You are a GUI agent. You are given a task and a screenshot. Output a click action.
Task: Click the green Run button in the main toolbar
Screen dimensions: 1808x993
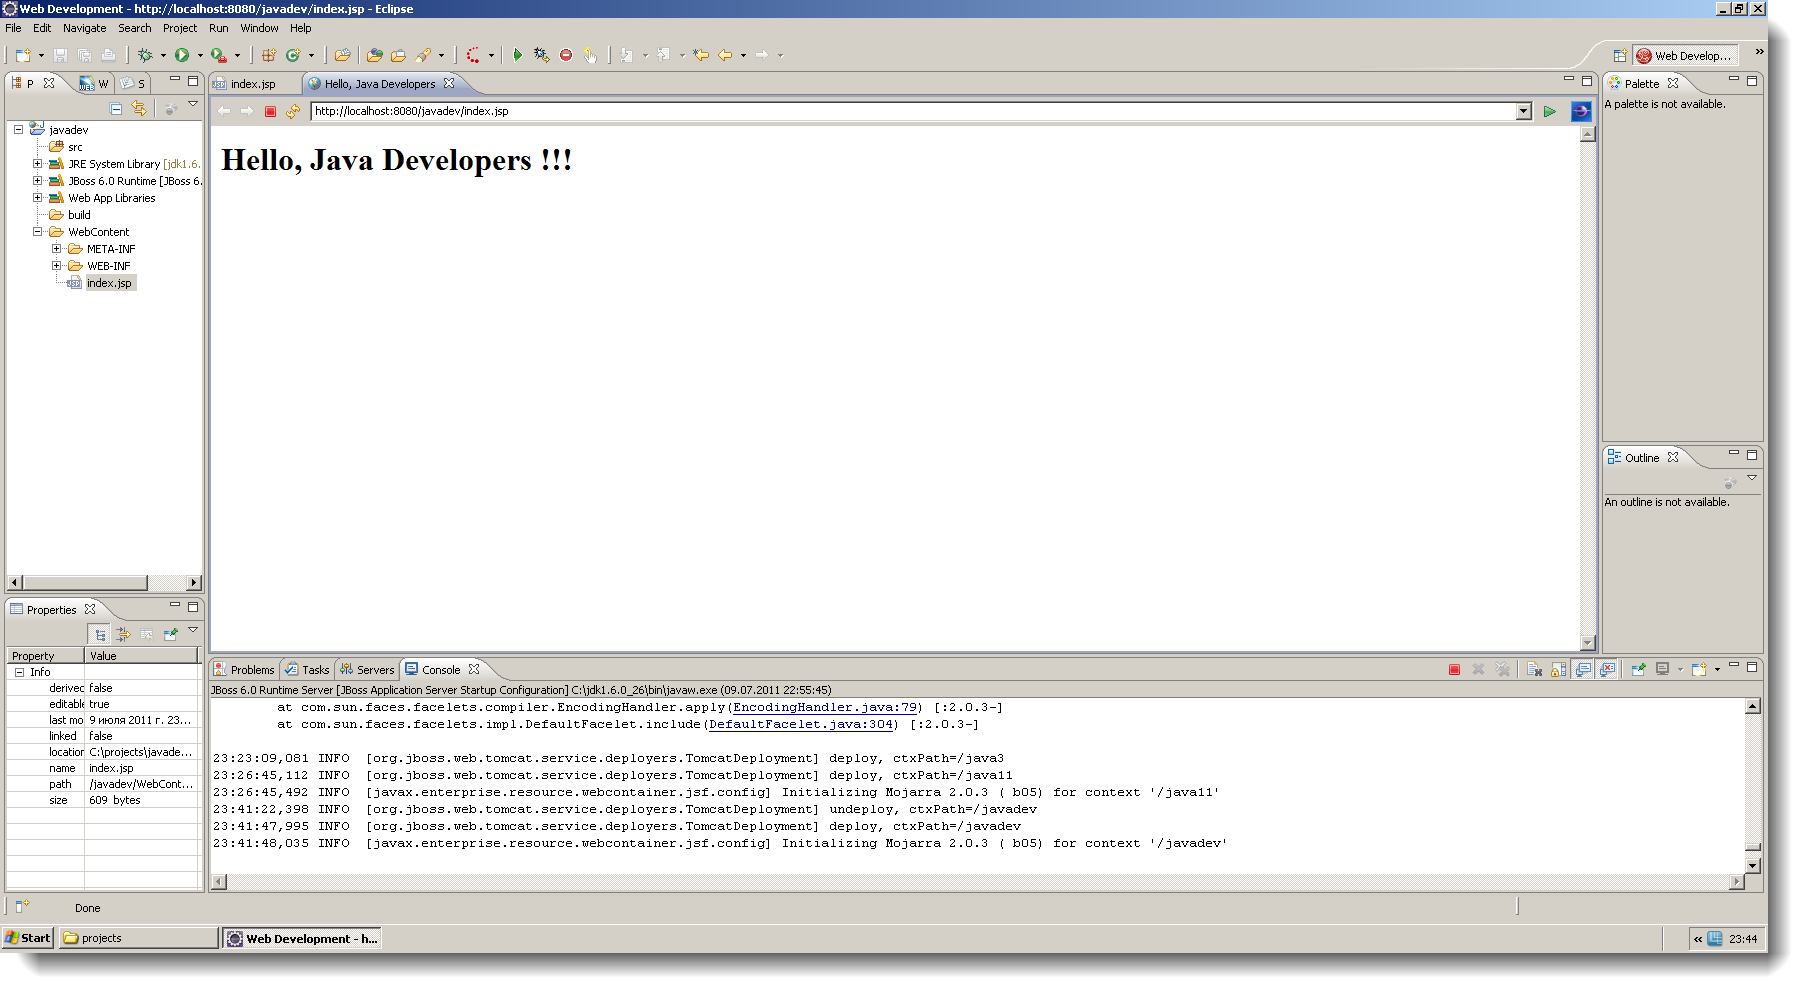(x=182, y=55)
